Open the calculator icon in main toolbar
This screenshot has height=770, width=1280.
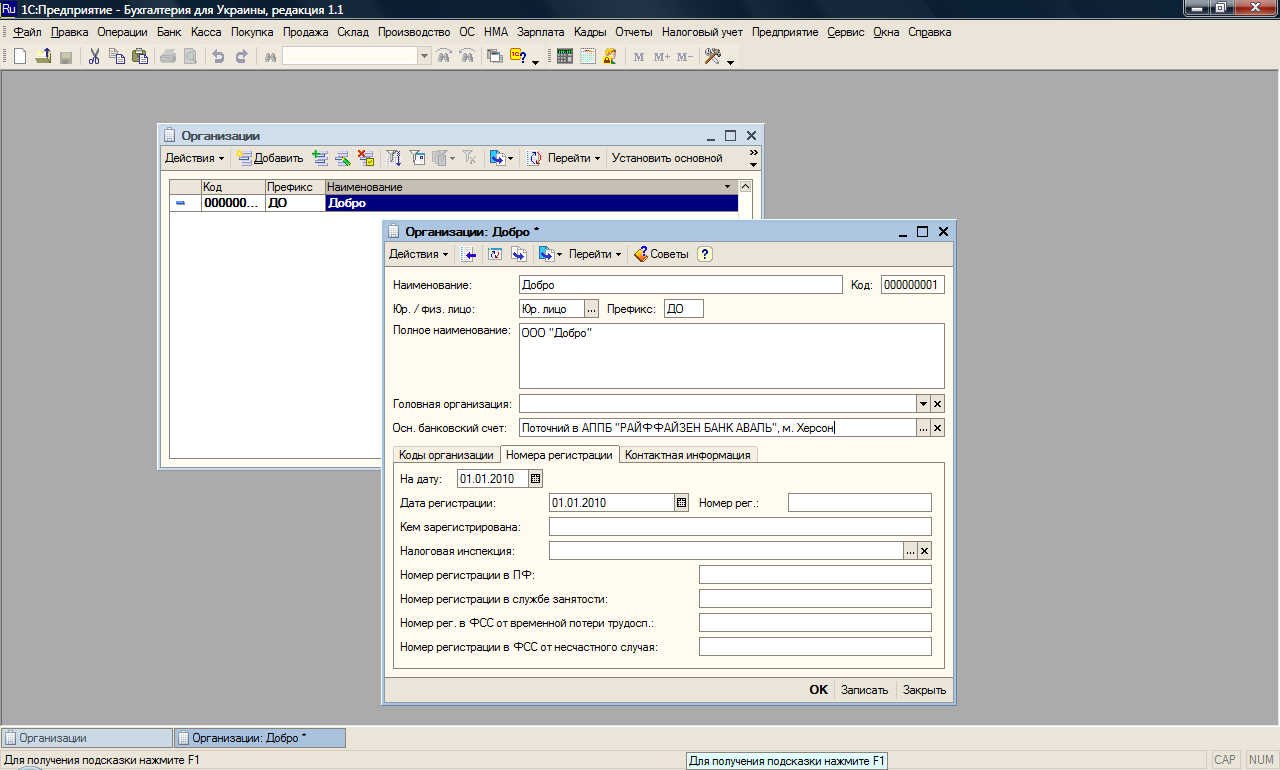[565, 57]
